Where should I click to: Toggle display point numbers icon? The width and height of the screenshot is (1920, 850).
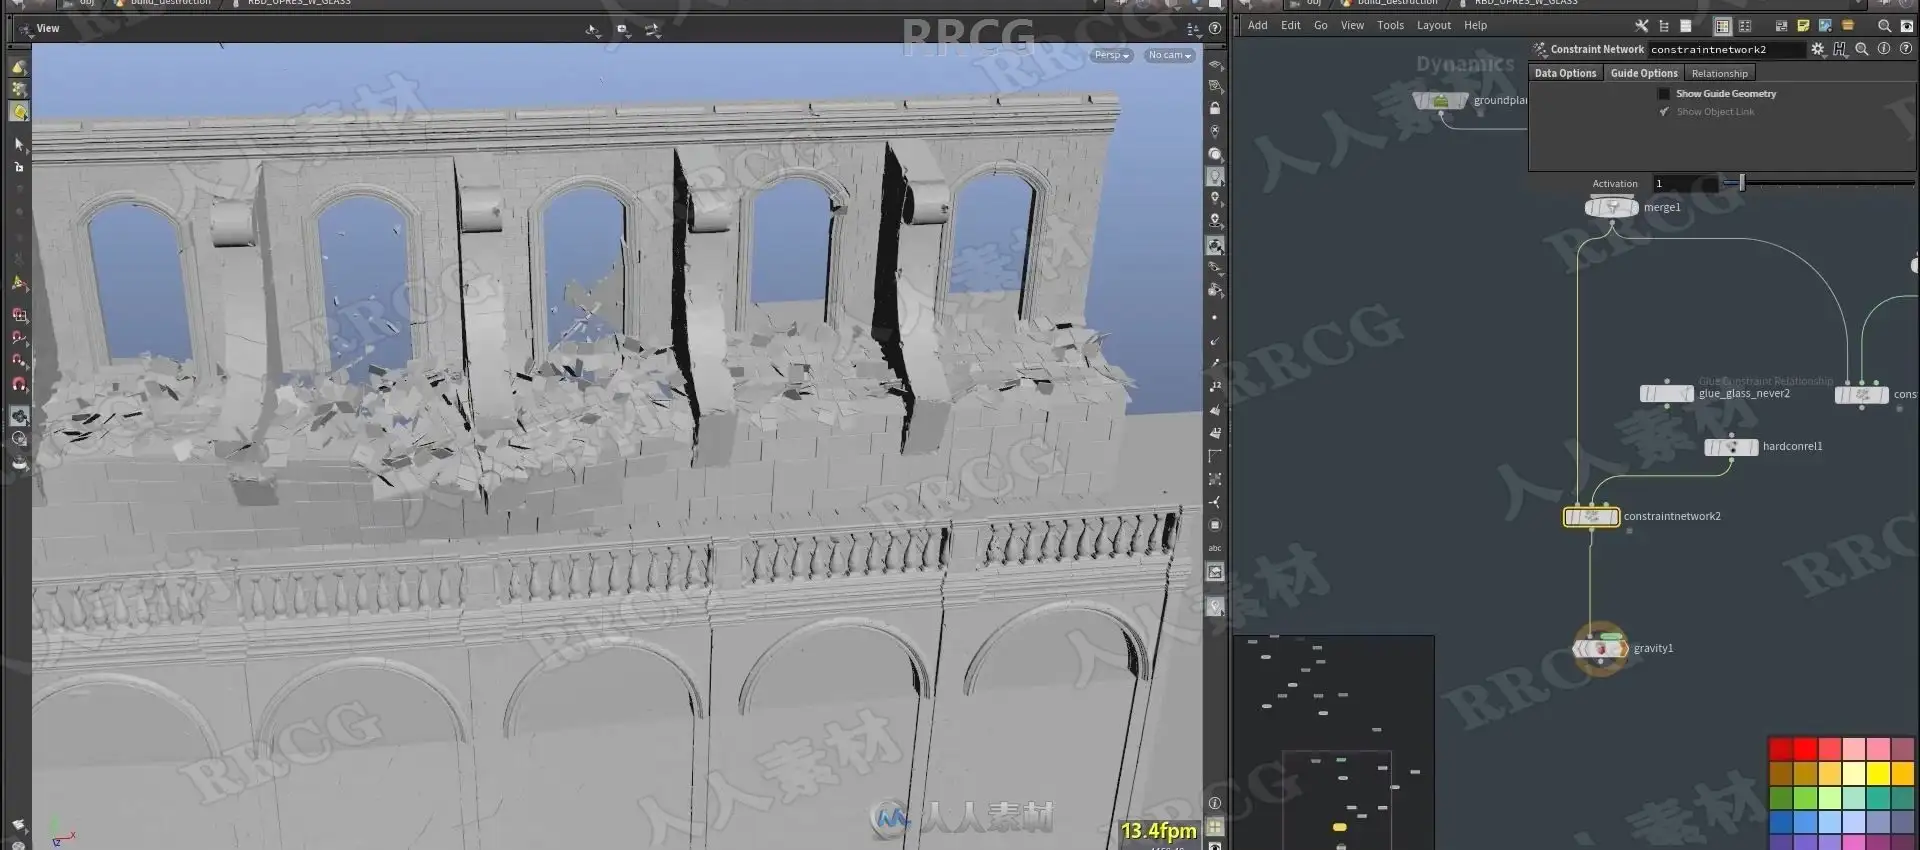tap(1215, 387)
